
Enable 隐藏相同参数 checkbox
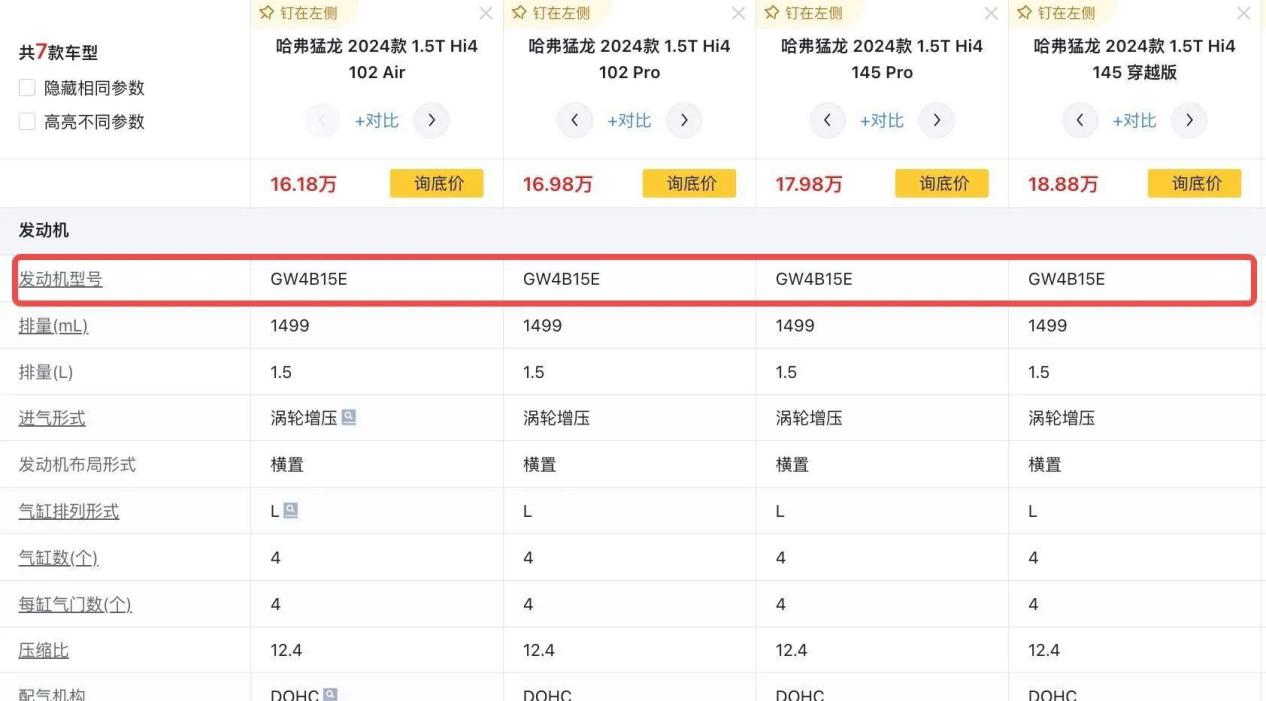[x=27, y=88]
